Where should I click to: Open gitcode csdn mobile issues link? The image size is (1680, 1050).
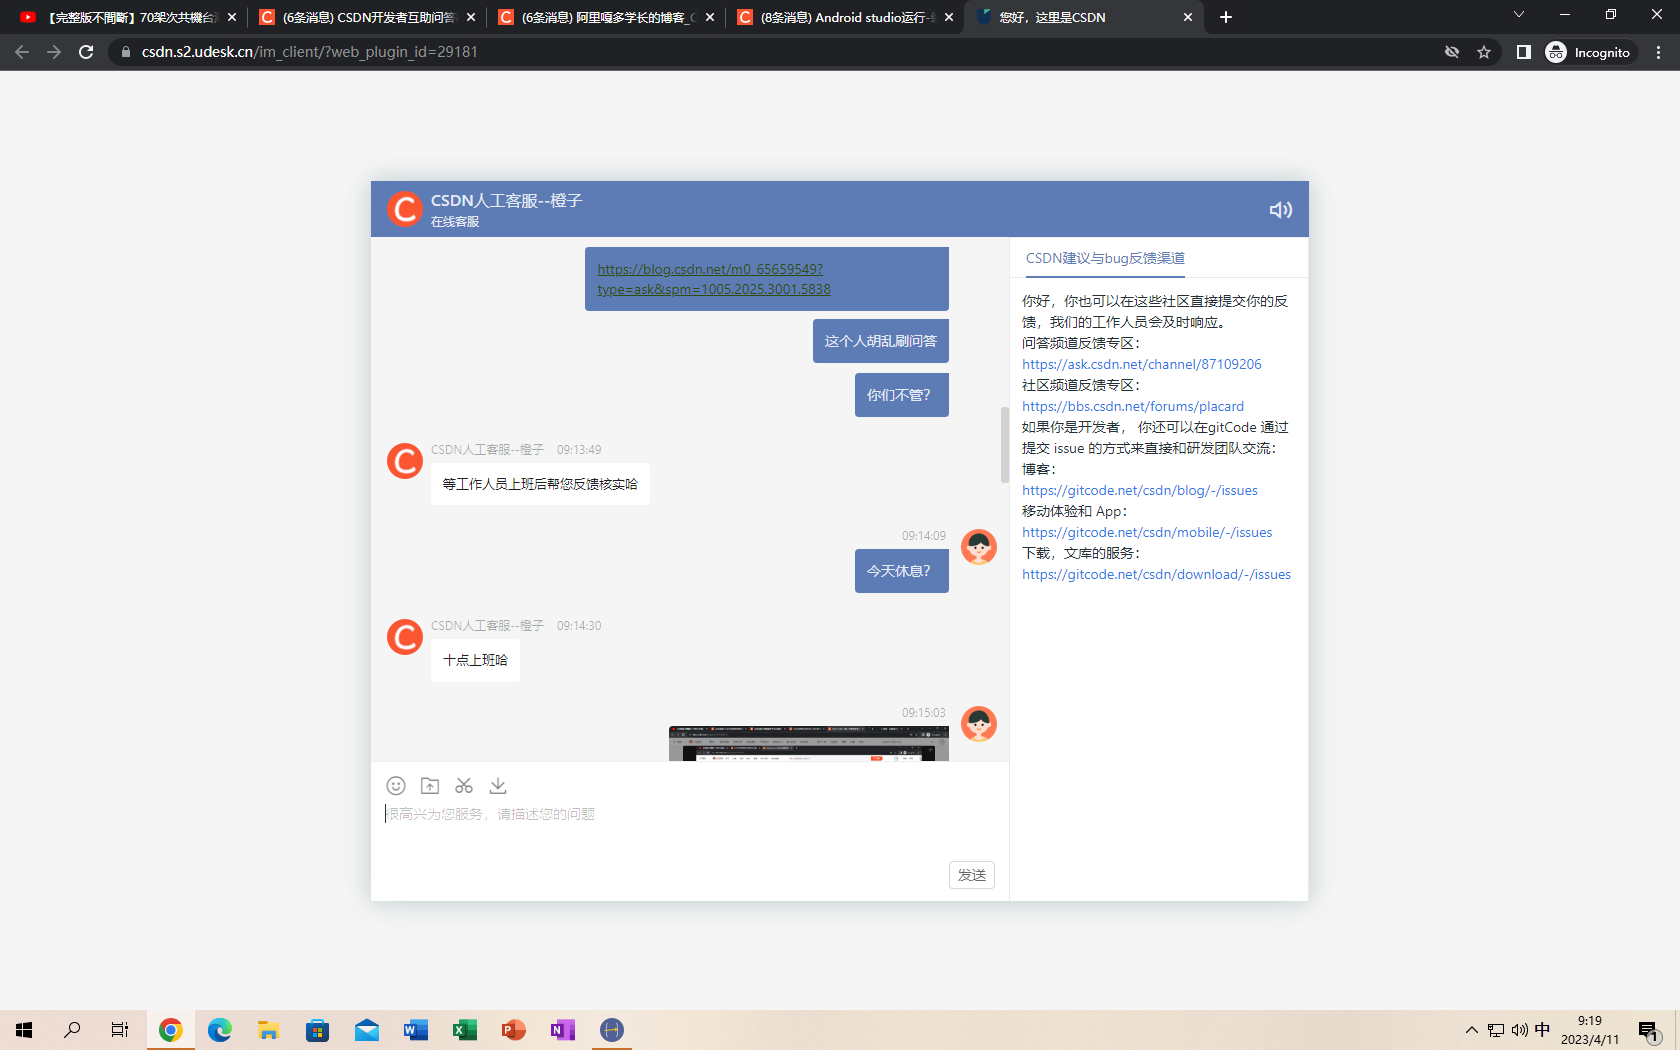point(1147,533)
